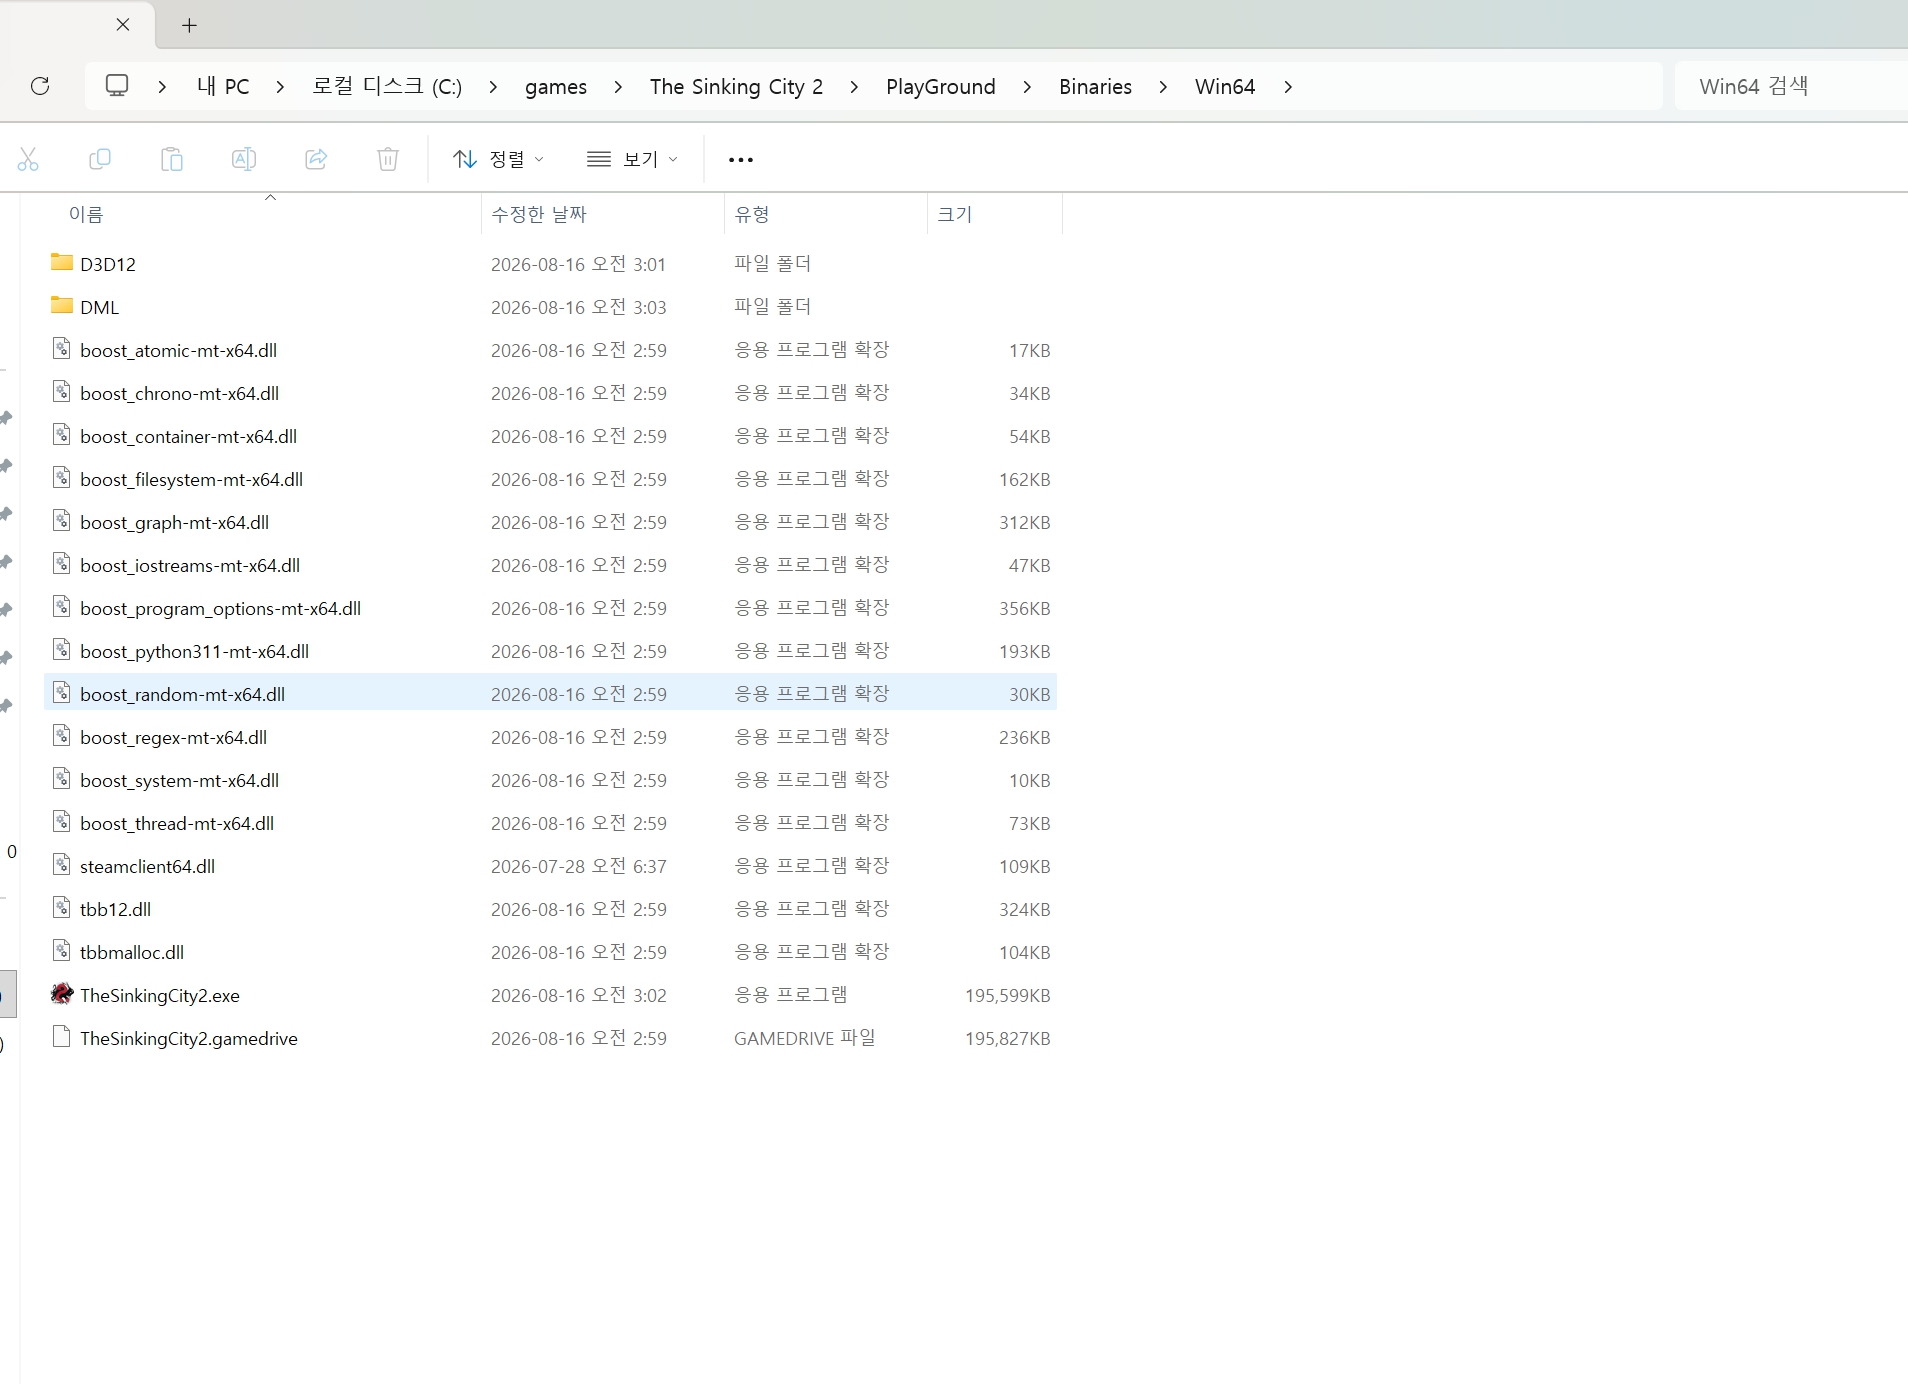Sort by 크기 column header
Image resolution: width=1908 pixels, height=1384 pixels.
pyautogui.click(x=955, y=214)
